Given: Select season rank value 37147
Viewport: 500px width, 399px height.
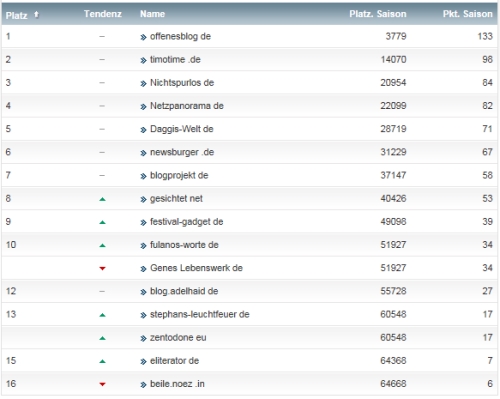Looking at the screenshot, I should pyautogui.click(x=393, y=175).
